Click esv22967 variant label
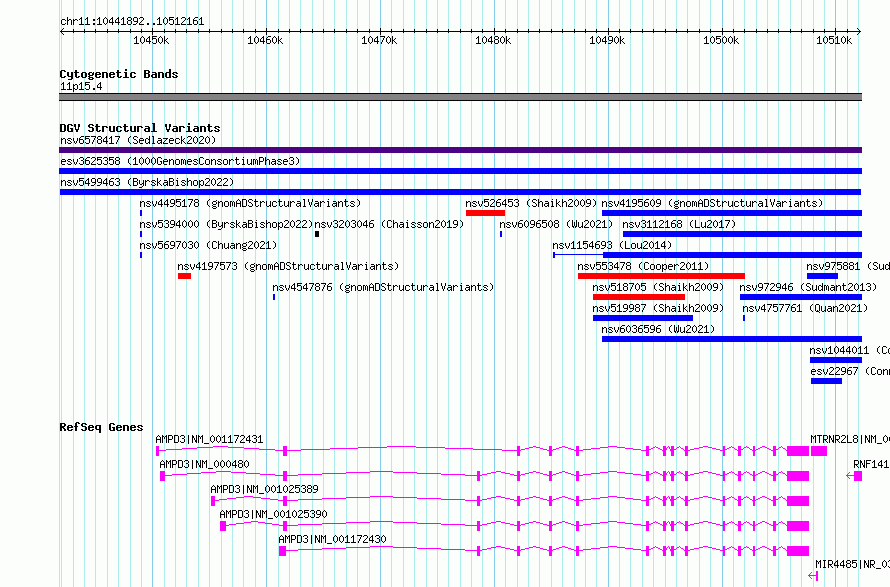This screenshot has height=587, width=890. (x=850, y=371)
